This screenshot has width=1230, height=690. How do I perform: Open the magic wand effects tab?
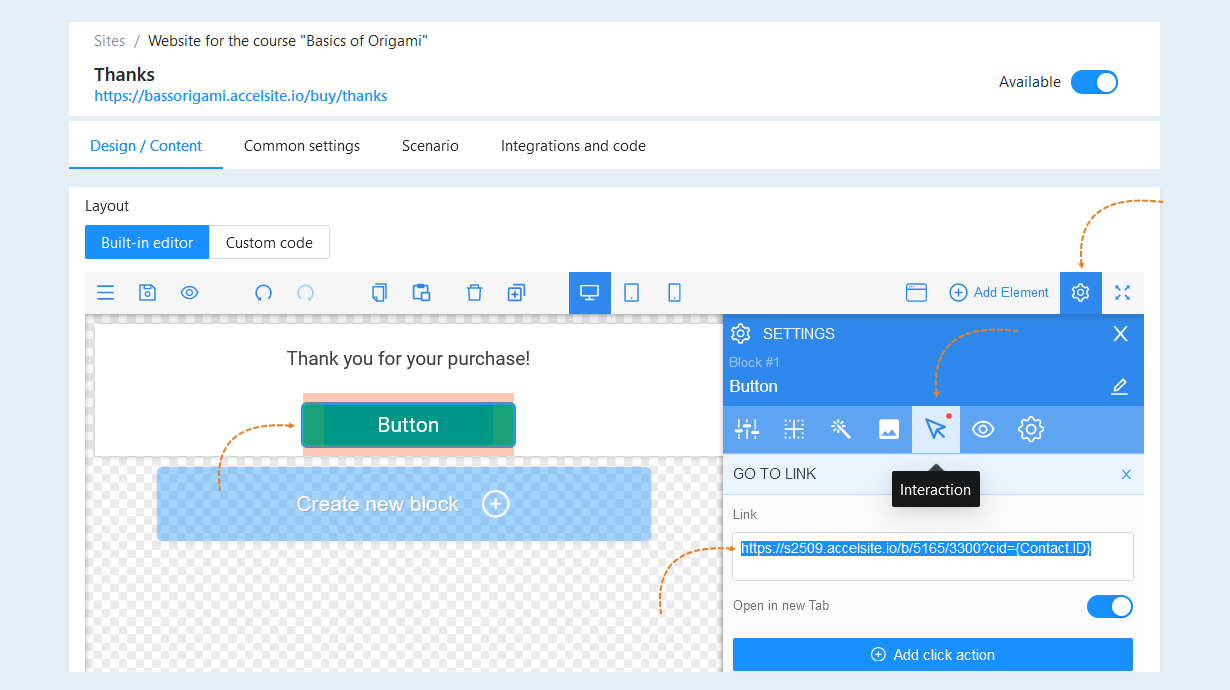tap(841, 430)
